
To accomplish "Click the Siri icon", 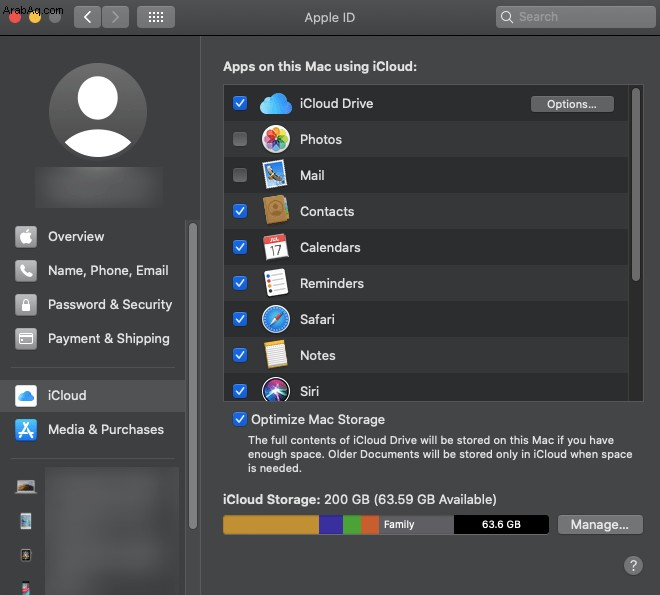I will [276, 390].
